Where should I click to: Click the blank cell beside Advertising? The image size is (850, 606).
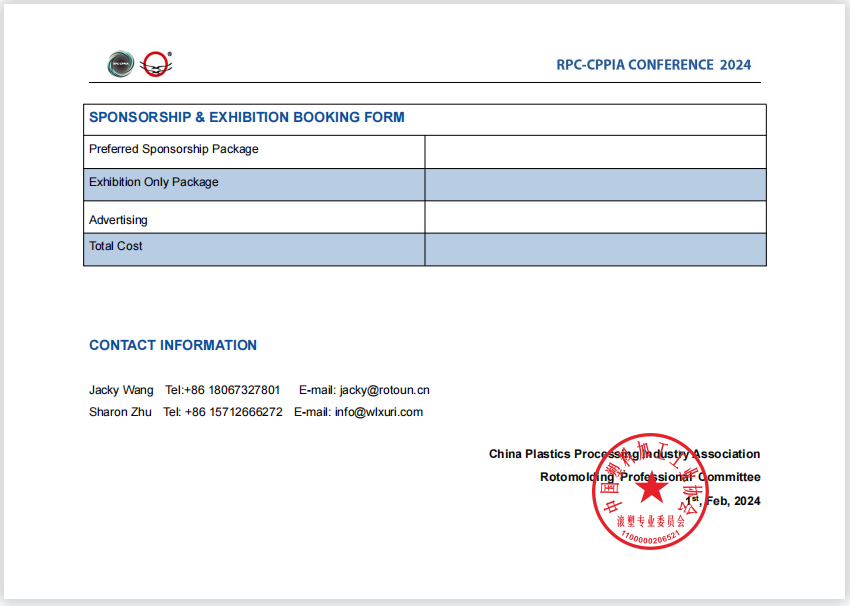595,217
